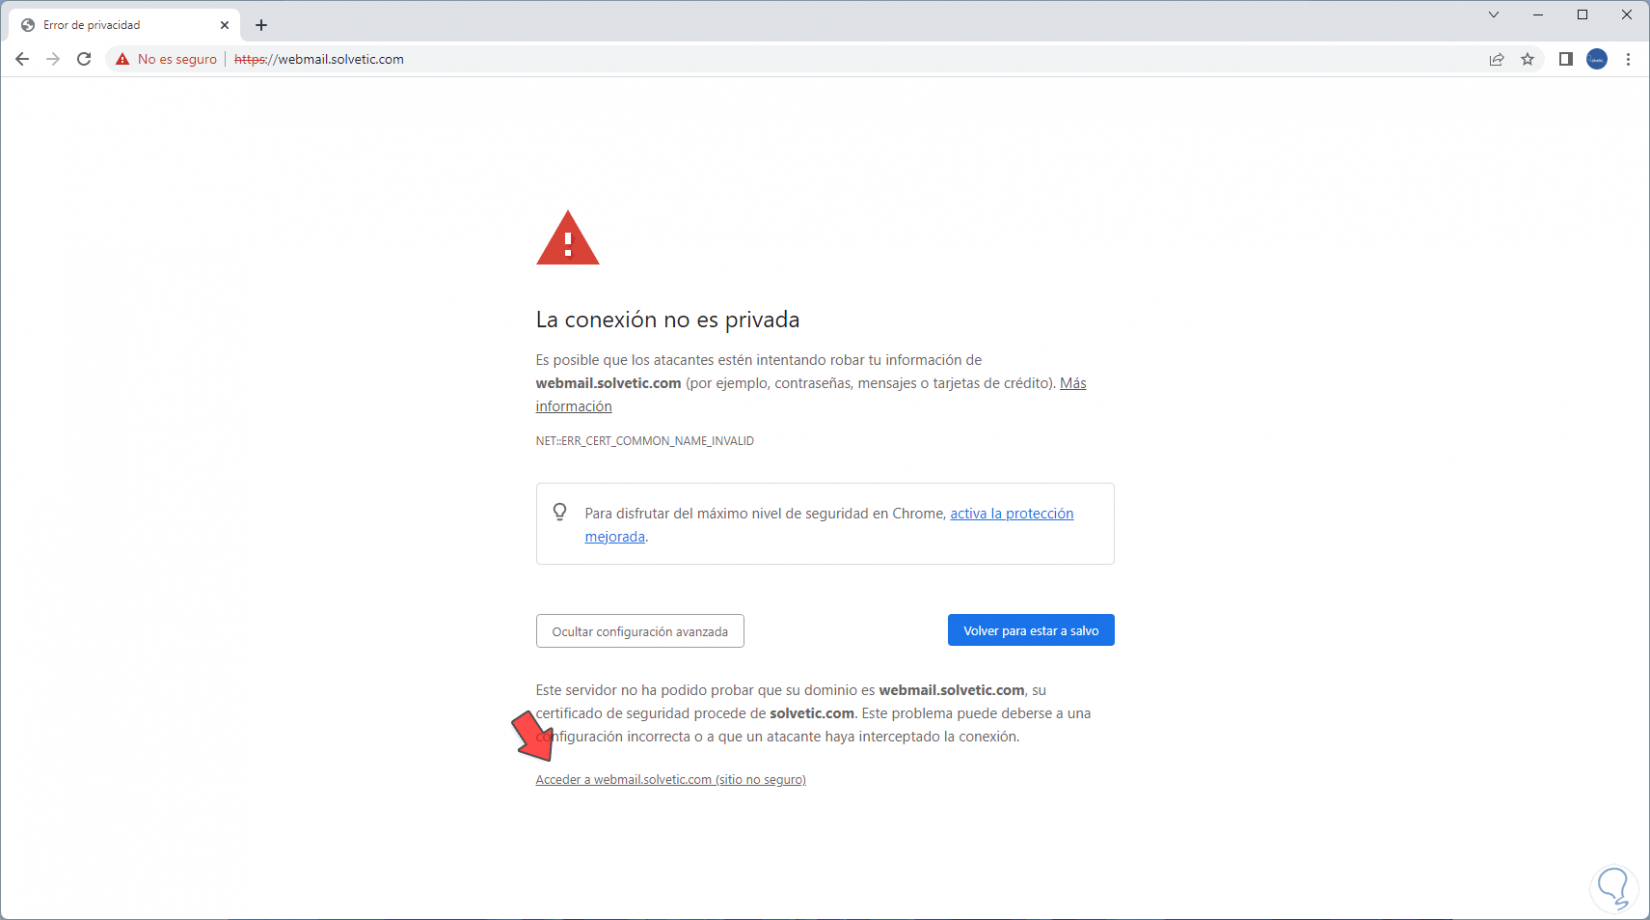Image resolution: width=1650 pixels, height=920 pixels.
Task: Bookmark this page with the star
Action: 1528,59
